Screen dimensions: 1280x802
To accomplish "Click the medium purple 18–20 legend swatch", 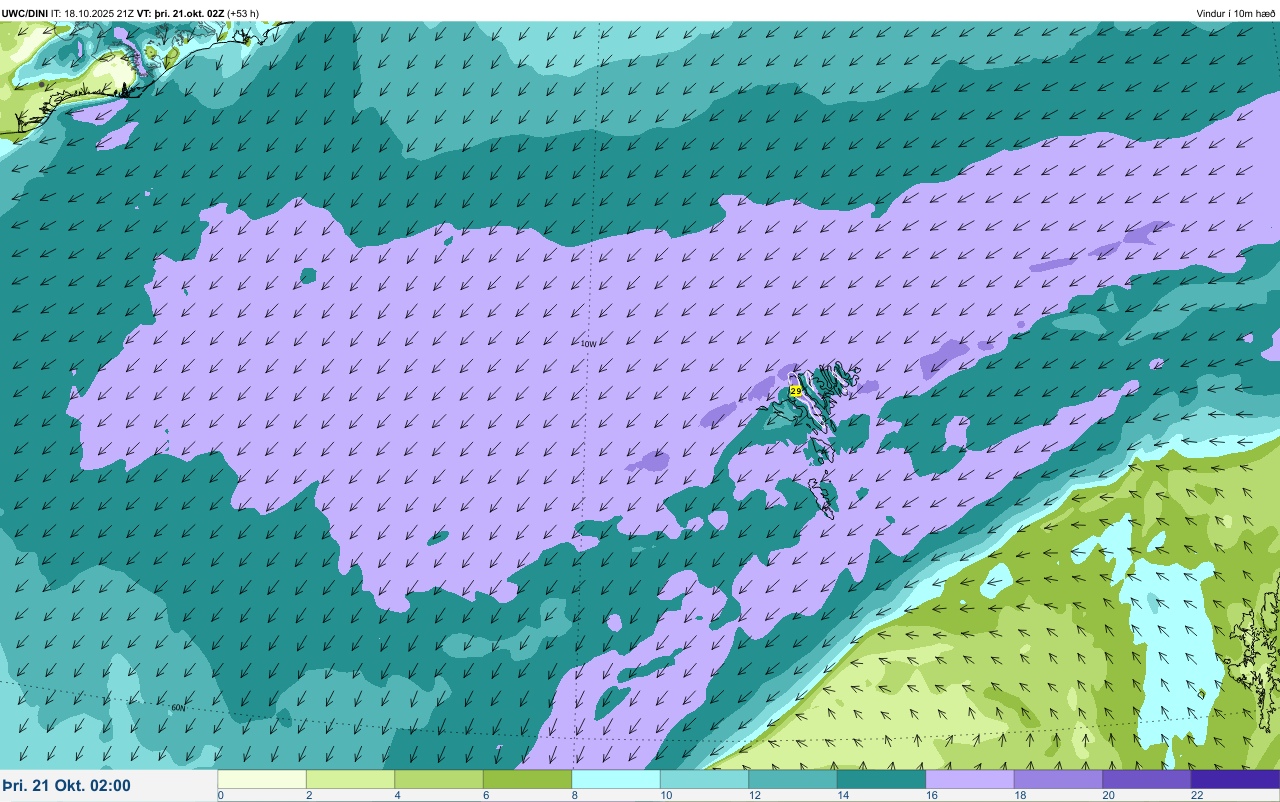I will click(x=1058, y=779).
